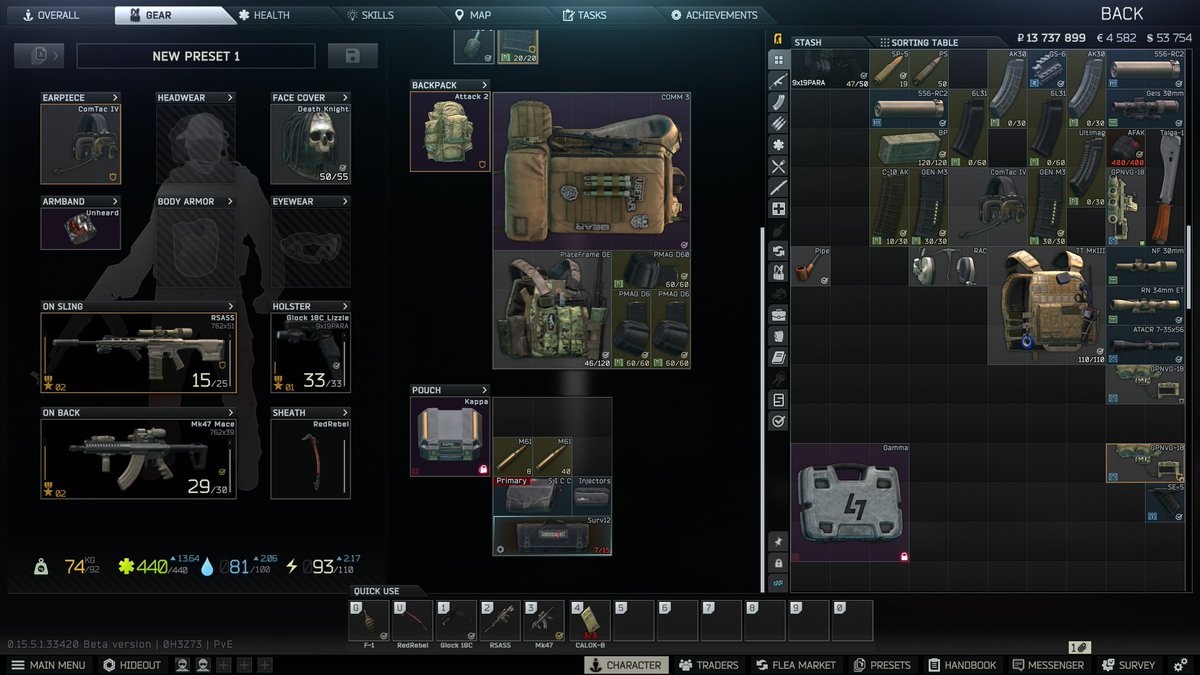Open the TASKS tab

(x=585, y=15)
